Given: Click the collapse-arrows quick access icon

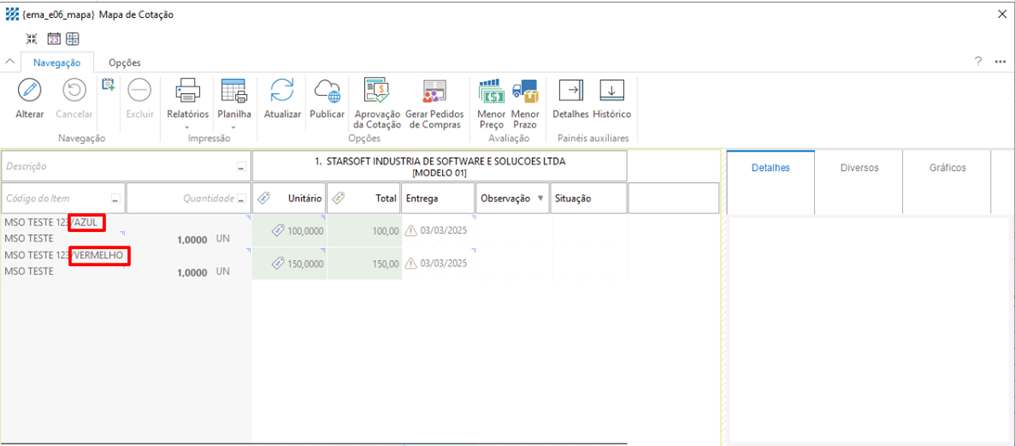Looking at the screenshot, I should coord(32,38).
